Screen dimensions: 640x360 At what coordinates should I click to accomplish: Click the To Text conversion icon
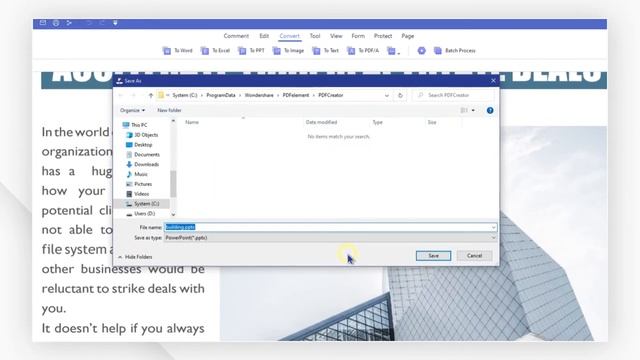pyautogui.click(x=316, y=51)
